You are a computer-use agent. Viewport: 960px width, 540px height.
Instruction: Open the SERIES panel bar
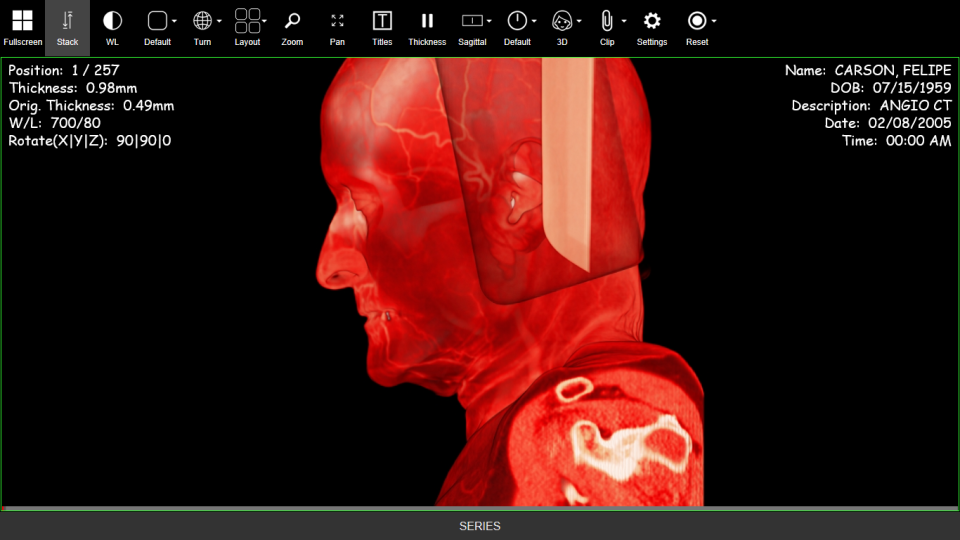[x=480, y=526]
